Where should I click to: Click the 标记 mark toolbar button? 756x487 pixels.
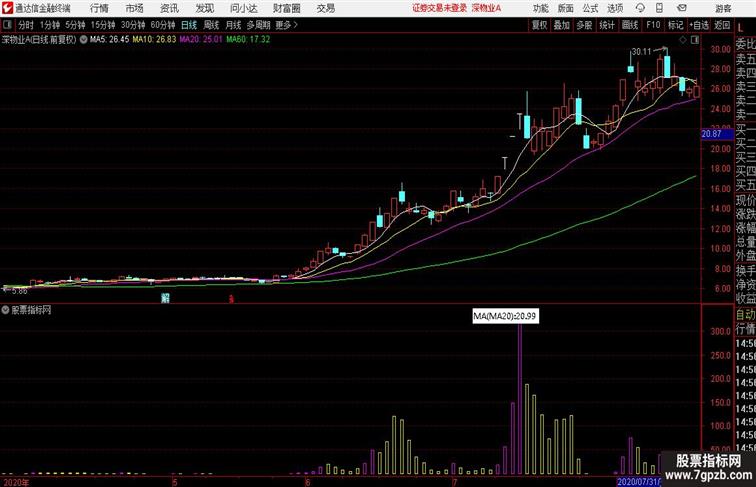click(675, 25)
